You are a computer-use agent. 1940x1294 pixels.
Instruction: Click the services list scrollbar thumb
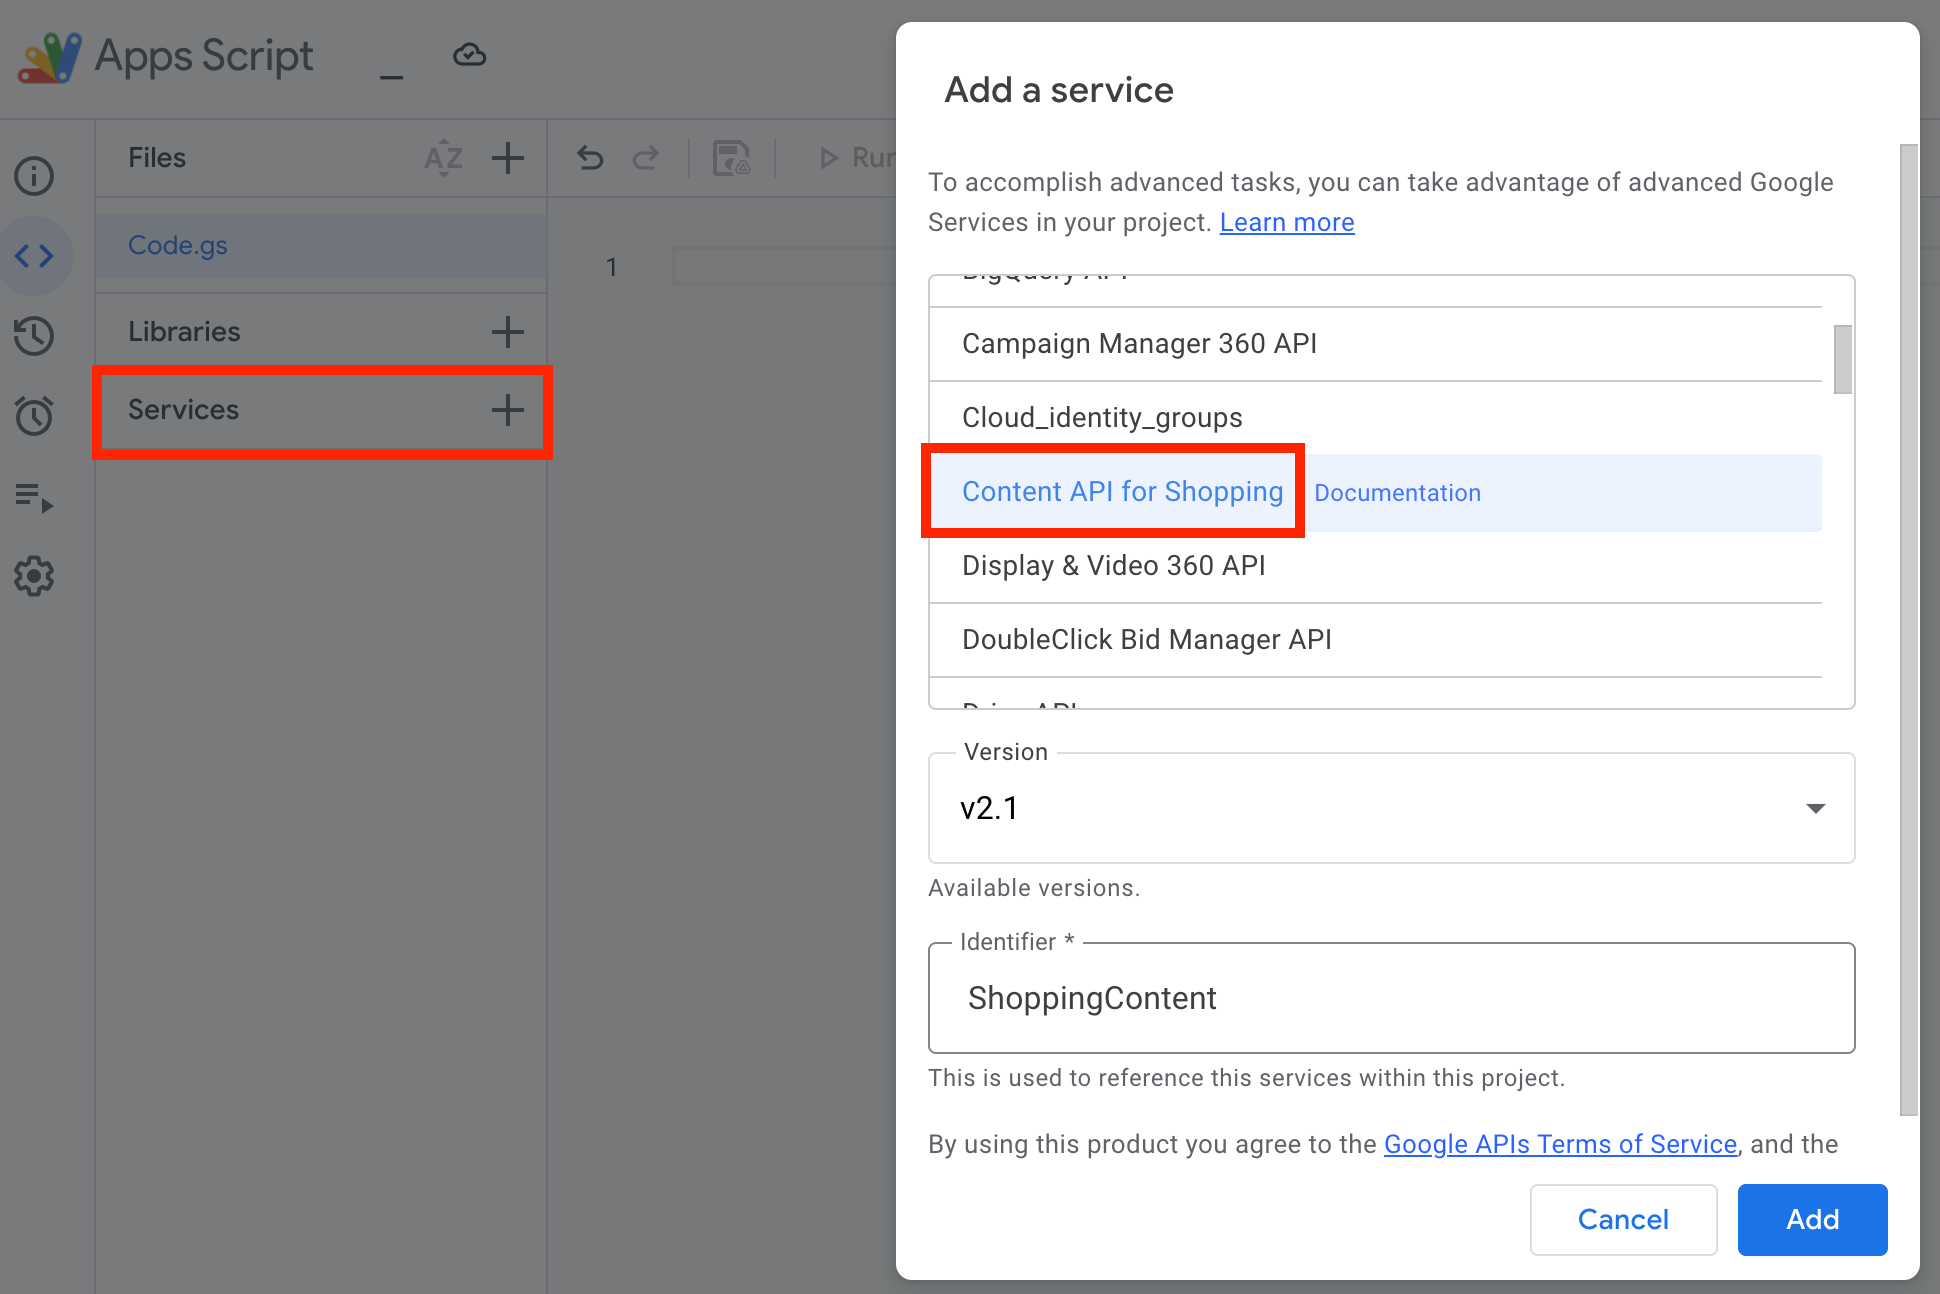pos(1842,360)
